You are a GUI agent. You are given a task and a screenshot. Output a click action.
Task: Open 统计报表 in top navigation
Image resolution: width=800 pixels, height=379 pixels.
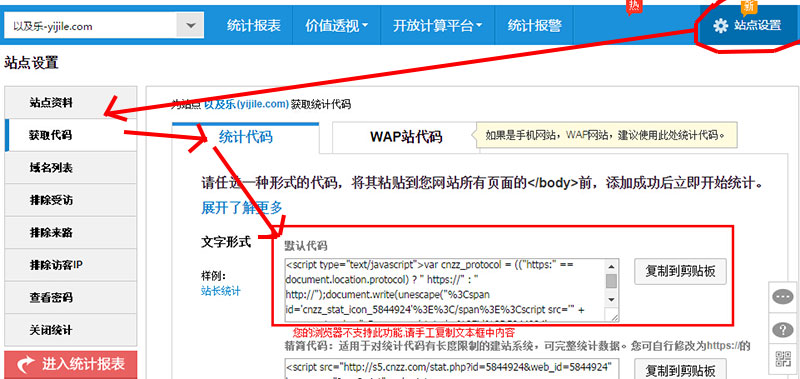pyautogui.click(x=254, y=26)
